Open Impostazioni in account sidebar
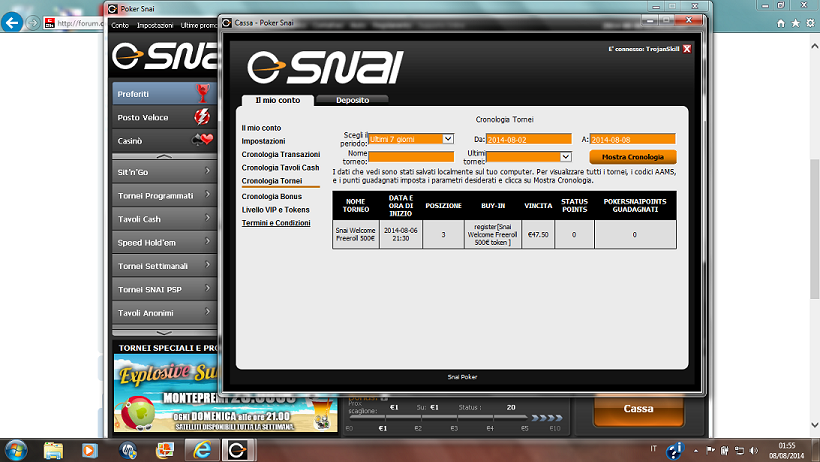The image size is (820, 462). 264,141
